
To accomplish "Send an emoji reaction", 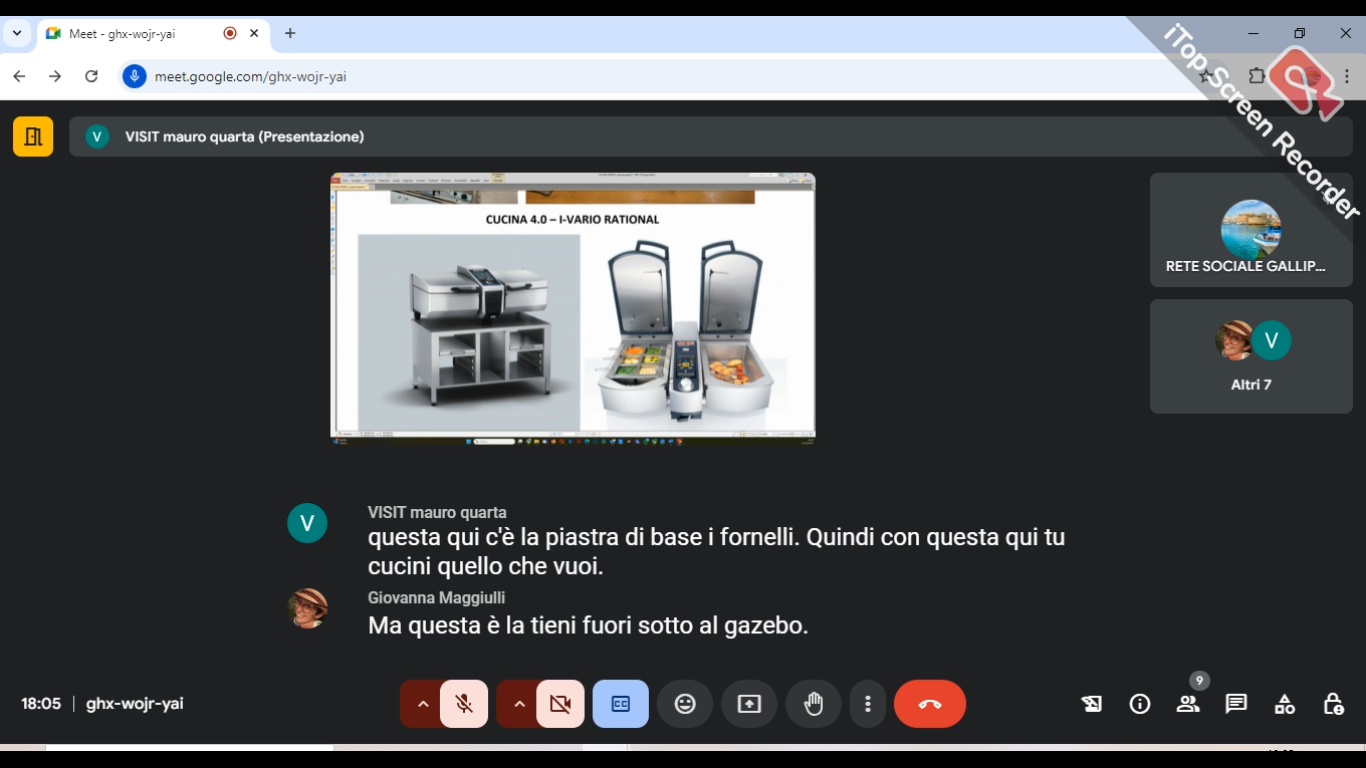I will point(685,704).
